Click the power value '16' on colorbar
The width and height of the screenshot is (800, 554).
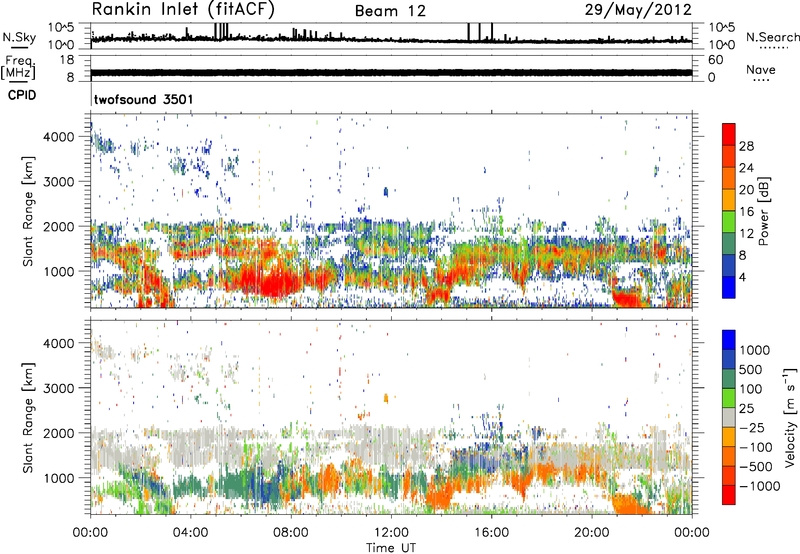coord(746,212)
